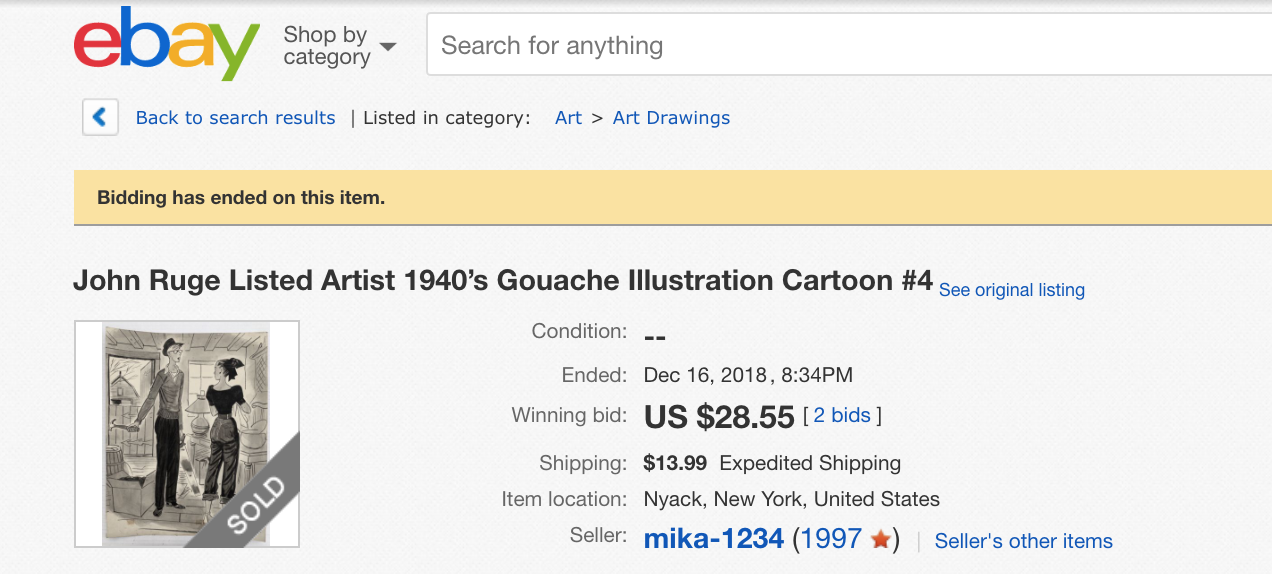Click the US $28.55 winning bid
The image size is (1272, 574).
[x=719, y=416]
